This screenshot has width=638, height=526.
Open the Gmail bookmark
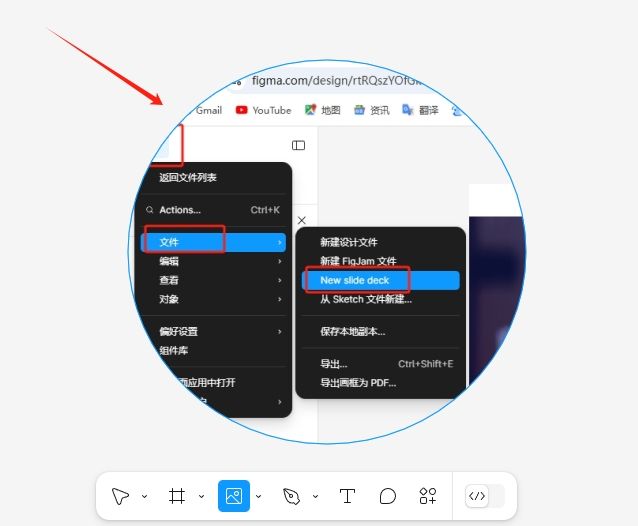coord(209,110)
